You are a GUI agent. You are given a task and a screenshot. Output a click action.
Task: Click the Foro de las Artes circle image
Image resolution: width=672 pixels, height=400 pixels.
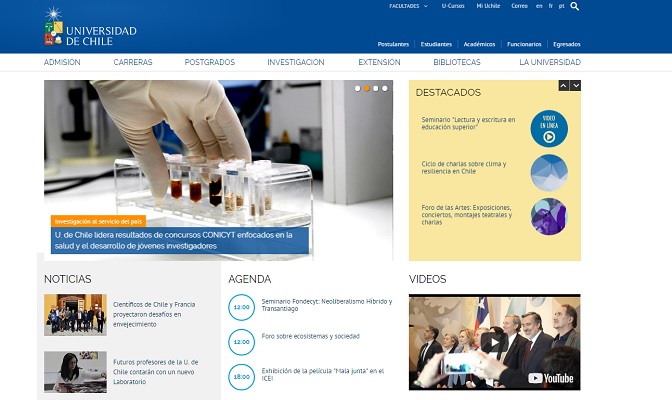click(548, 216)
